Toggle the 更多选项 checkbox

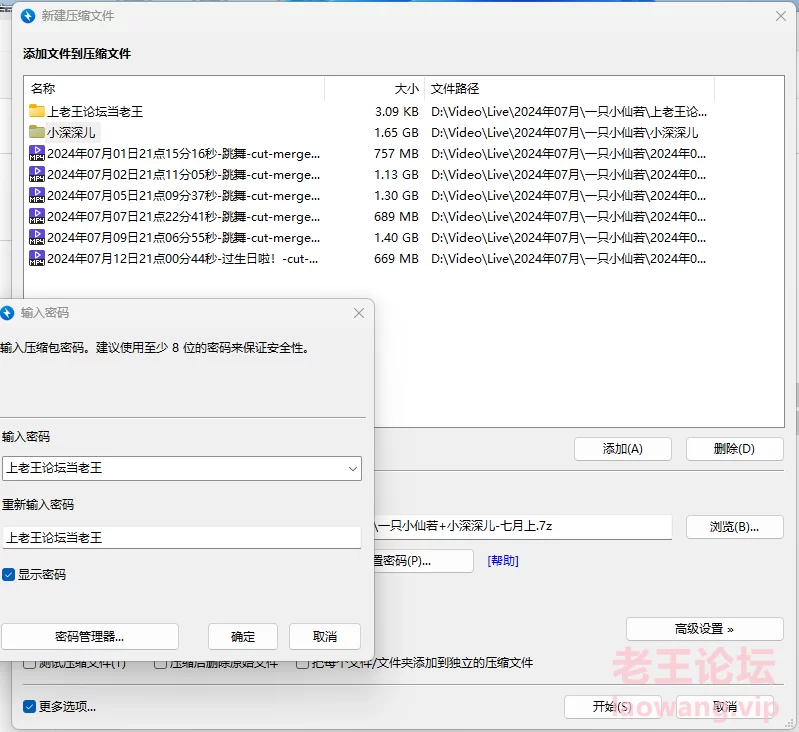(30, 707)
